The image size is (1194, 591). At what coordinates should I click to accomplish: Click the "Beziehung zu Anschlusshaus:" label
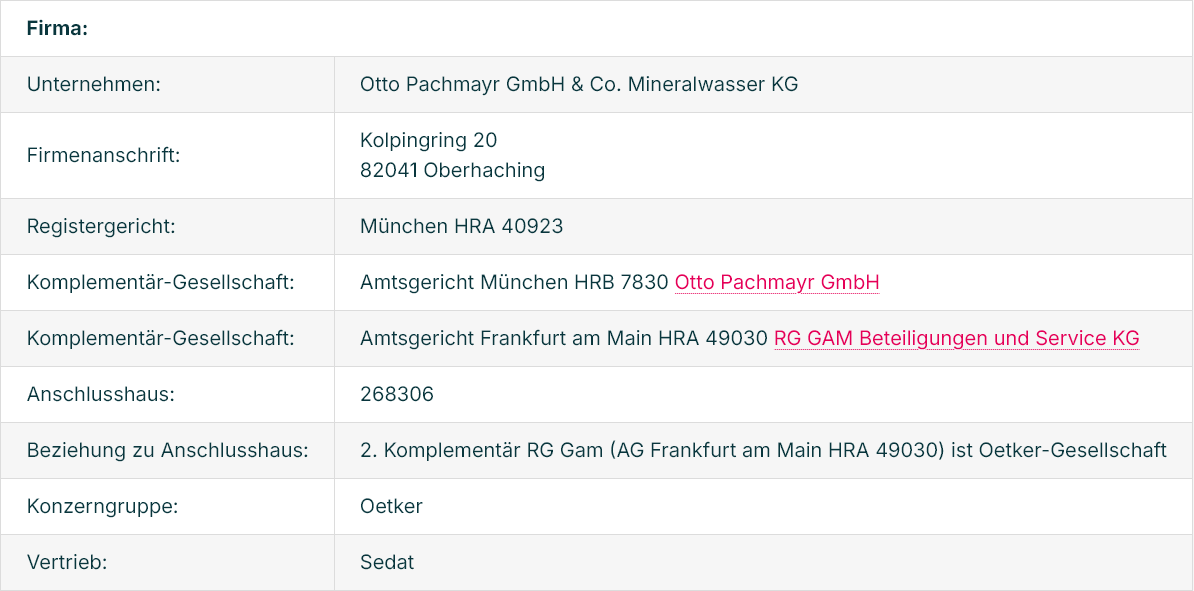pos(167,451)
